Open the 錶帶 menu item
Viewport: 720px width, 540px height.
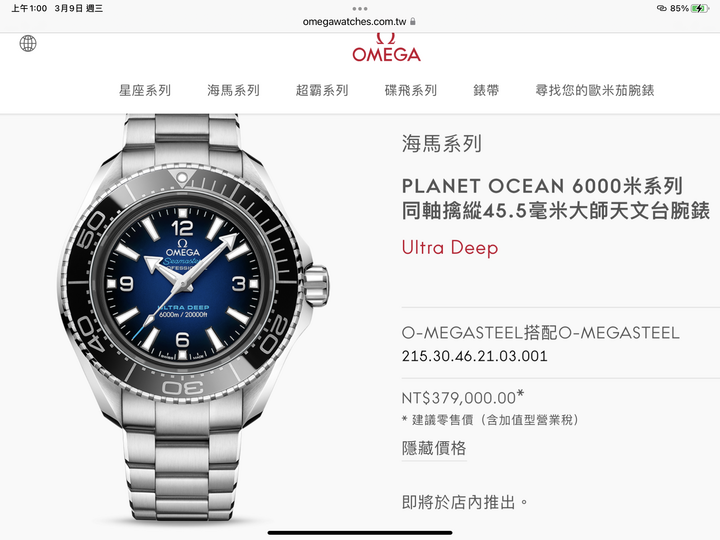tap(486, 90)
